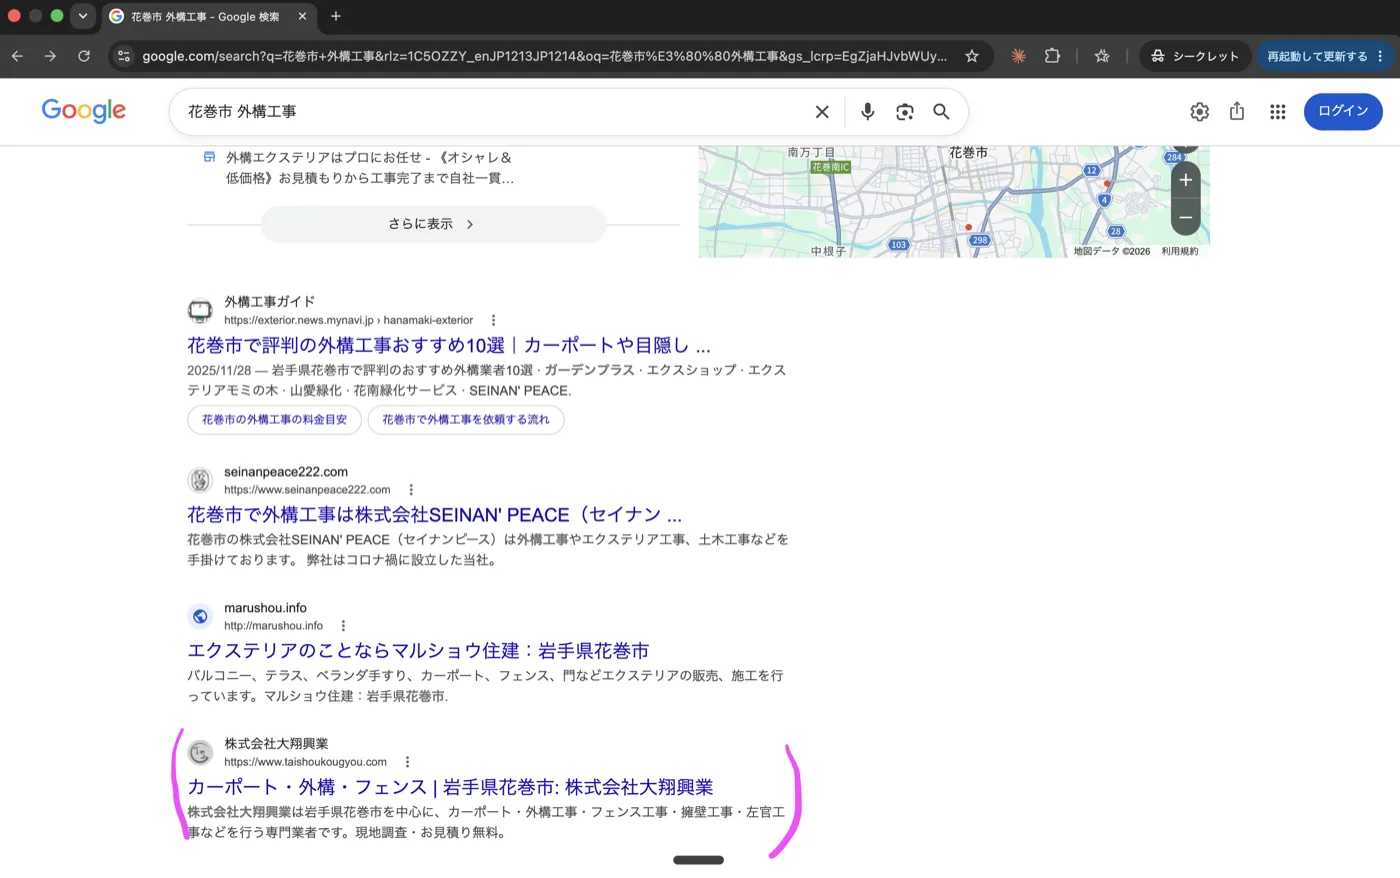The image size is (1400, 878).
Task: Reload the current page
Action: click(x=84, y=56)
